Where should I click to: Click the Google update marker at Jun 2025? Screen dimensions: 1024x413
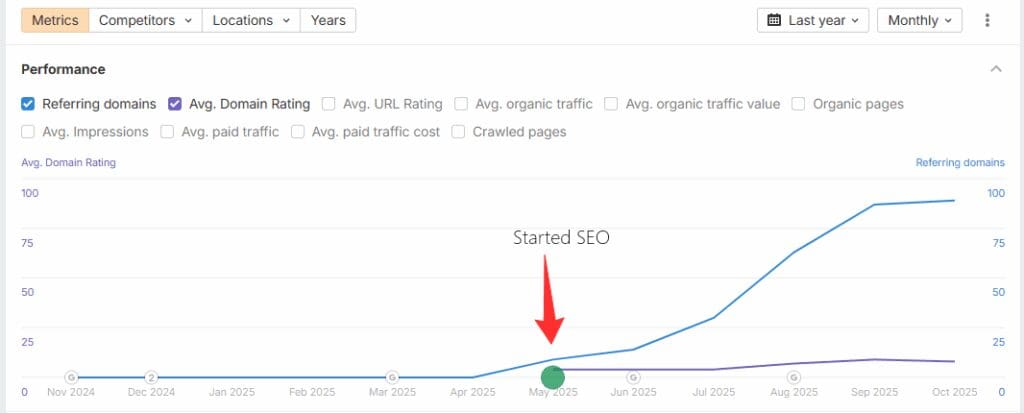pyautogui.click(x=633, y=377)
